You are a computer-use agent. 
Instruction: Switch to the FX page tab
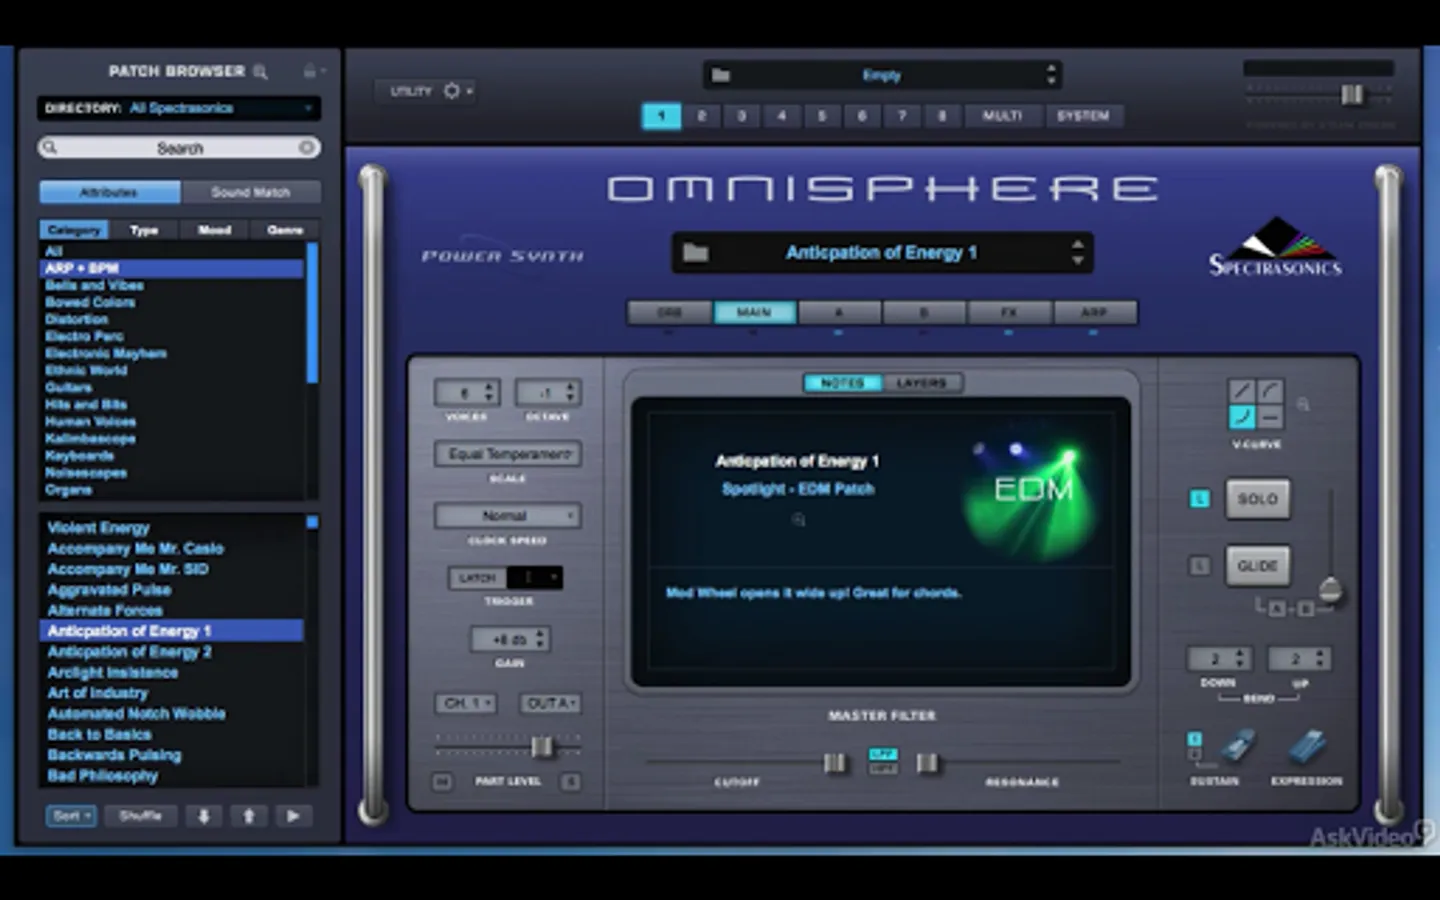tap(1009, 313)
